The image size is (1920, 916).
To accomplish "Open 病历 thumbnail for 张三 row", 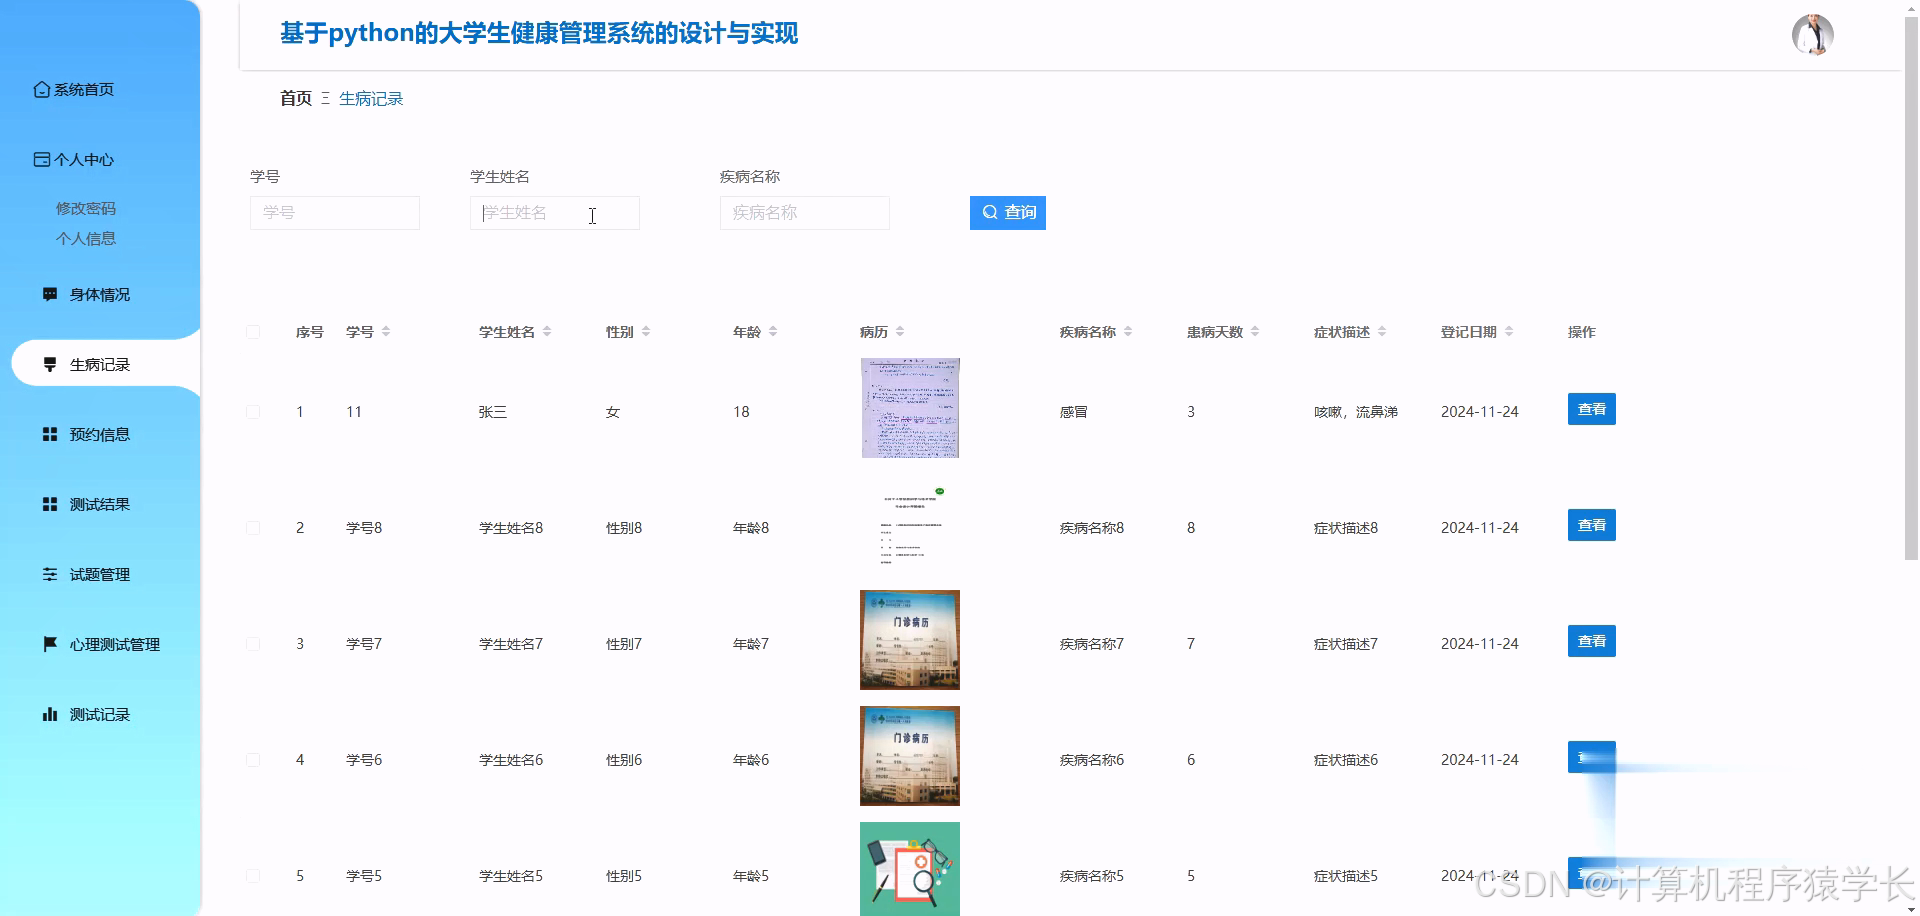I will (910, 408).
